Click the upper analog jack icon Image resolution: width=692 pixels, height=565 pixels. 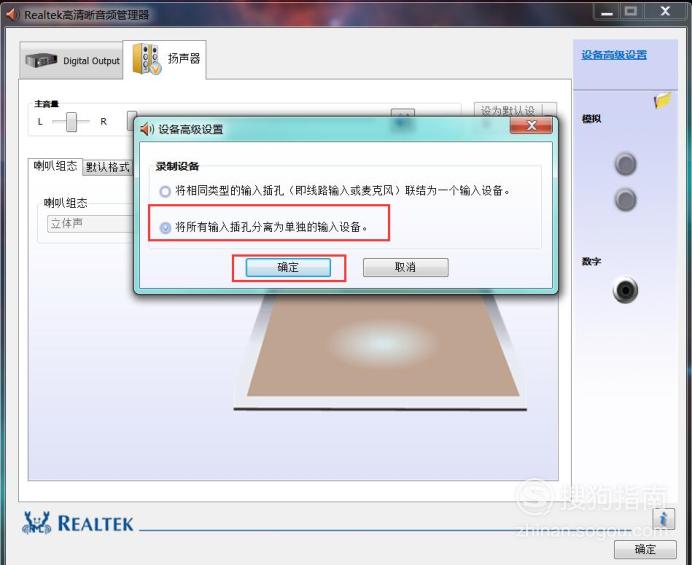pyautogui.click(x=625, y=164)
